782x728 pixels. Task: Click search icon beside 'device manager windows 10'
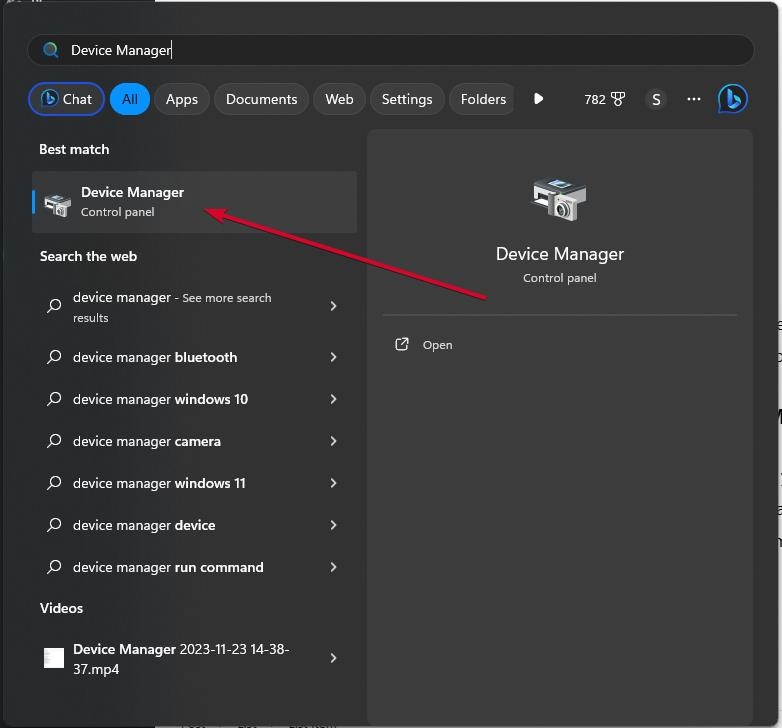click(x=54, y=399)
